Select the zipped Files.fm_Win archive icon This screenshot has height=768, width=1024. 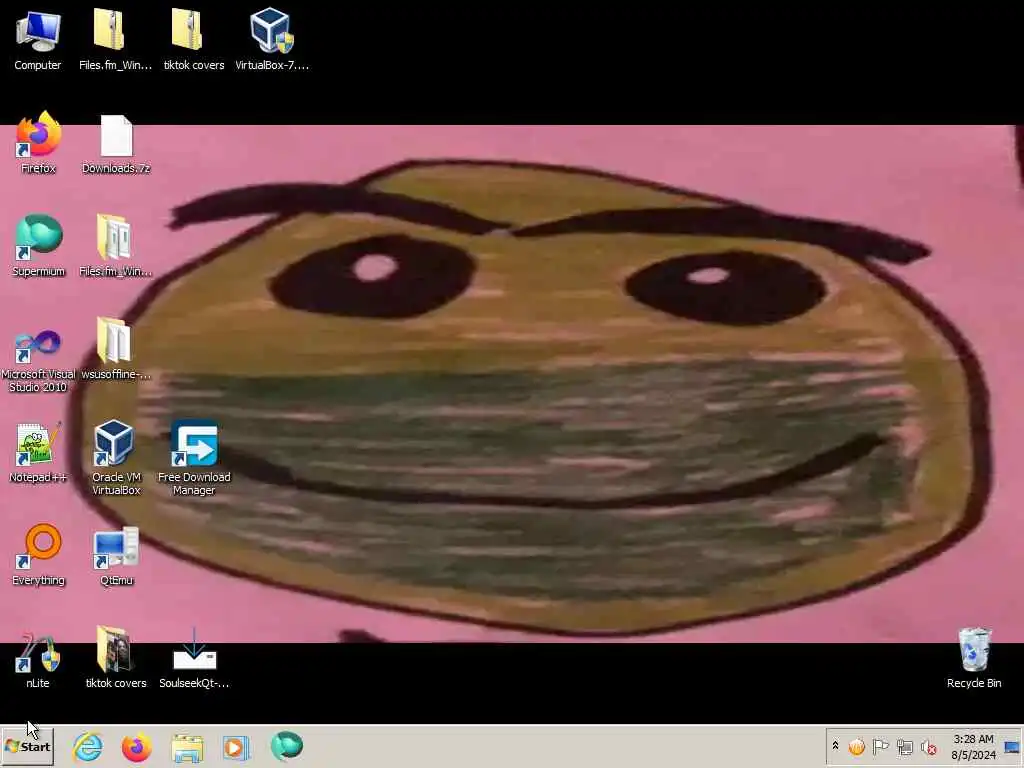[x=116, y=40]
